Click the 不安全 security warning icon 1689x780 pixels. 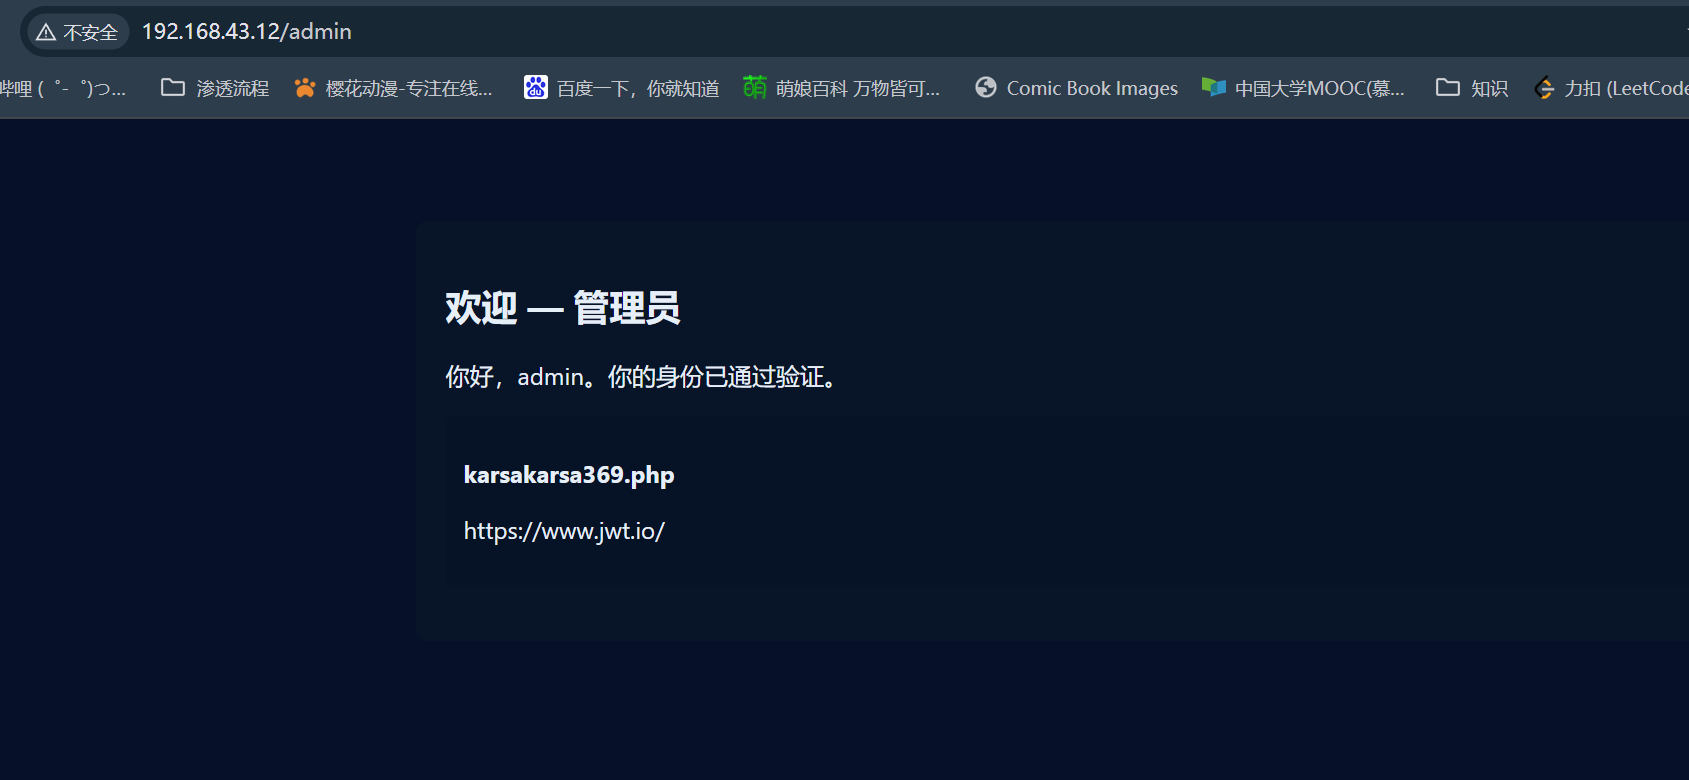pyautogui.click(x=46, y=33)
